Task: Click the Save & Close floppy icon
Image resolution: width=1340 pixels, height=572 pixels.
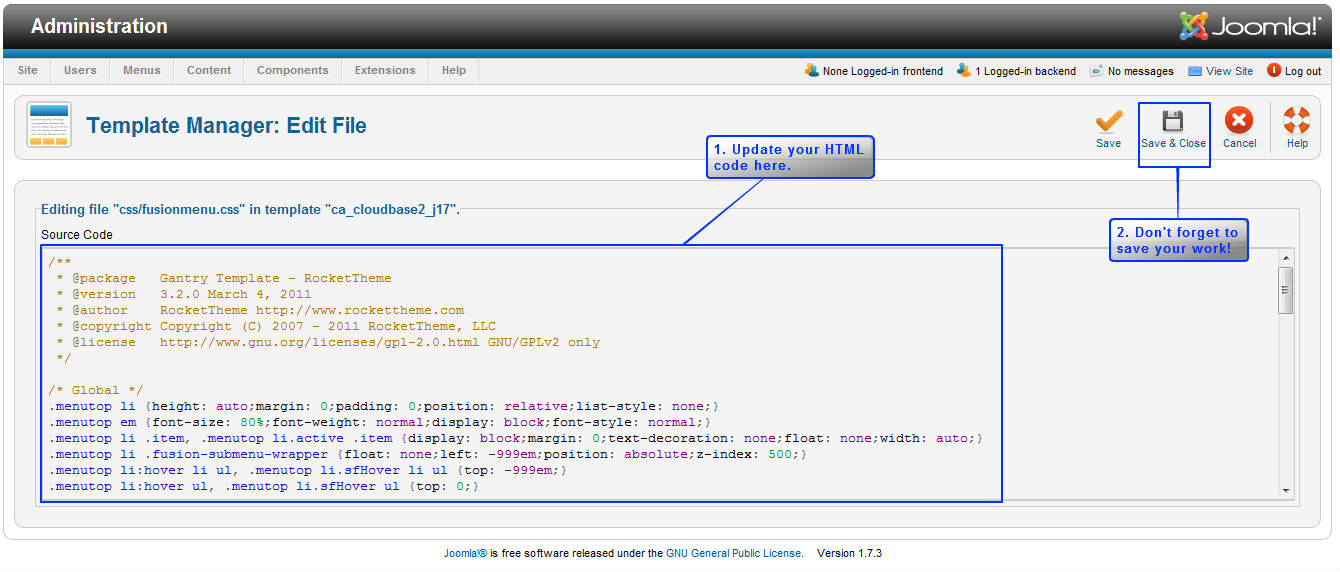Action: coord(1173,121)
